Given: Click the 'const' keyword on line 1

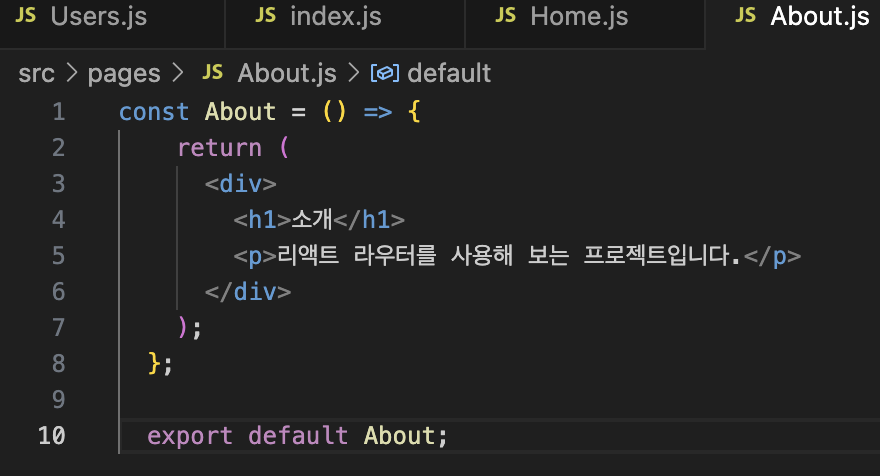Looking at the screenshot, I should tap(154, 112).
